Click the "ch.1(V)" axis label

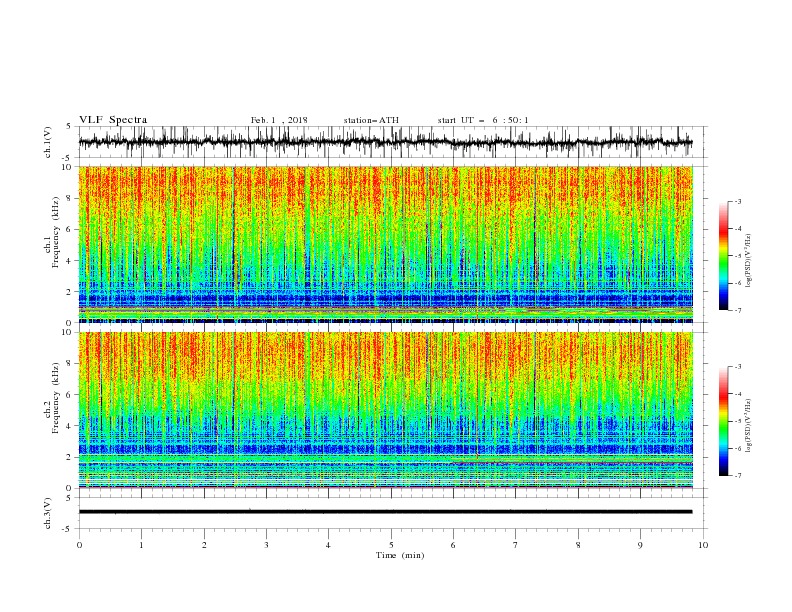click(x=48, y=142)
